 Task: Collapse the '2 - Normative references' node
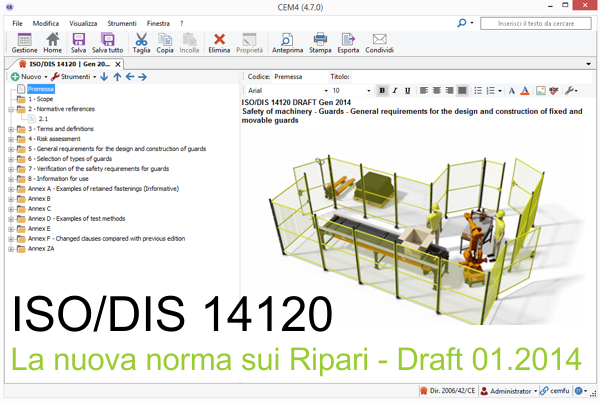[x=11, y=109]
